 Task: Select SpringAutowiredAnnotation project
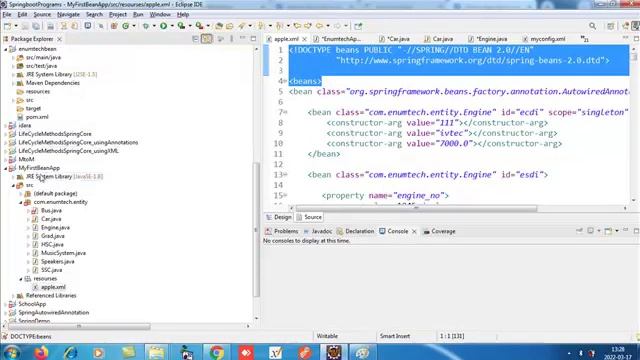click(53, 313)
